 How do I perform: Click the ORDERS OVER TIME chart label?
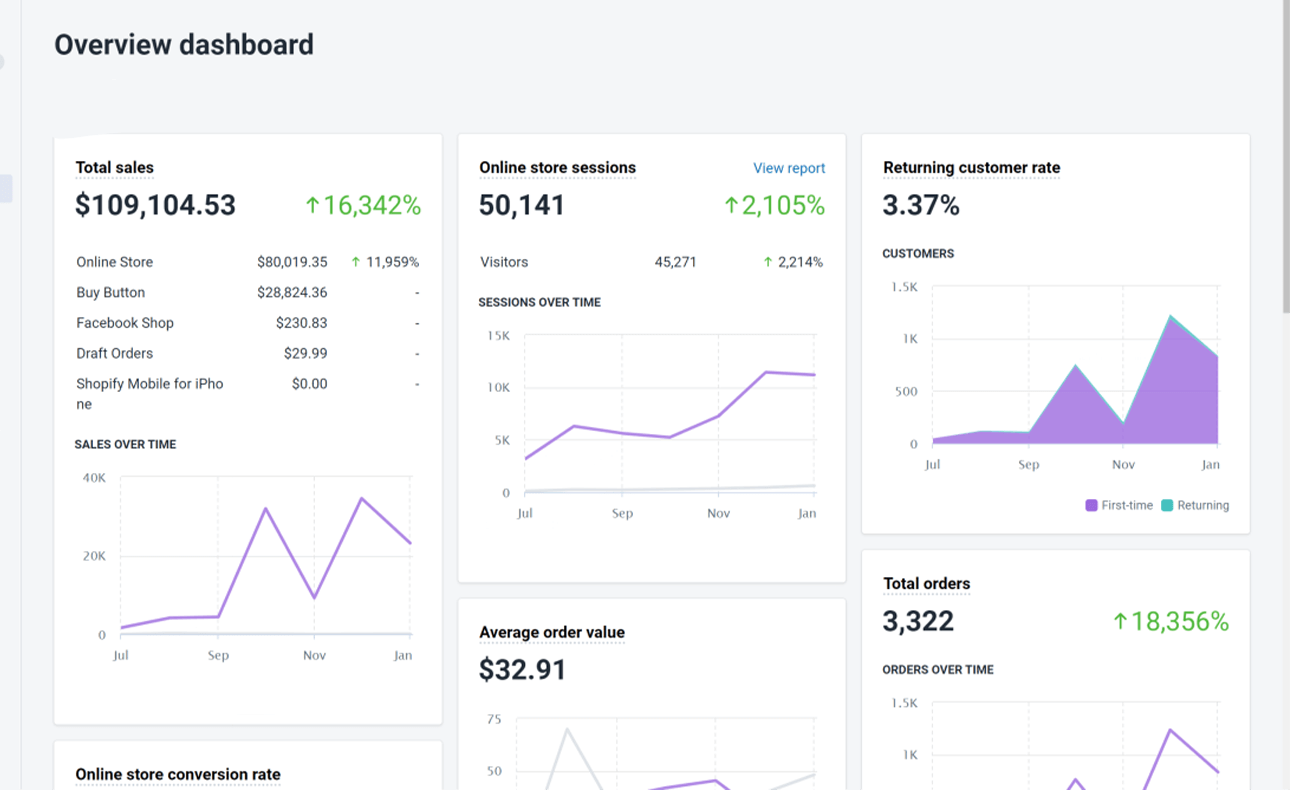938,670
